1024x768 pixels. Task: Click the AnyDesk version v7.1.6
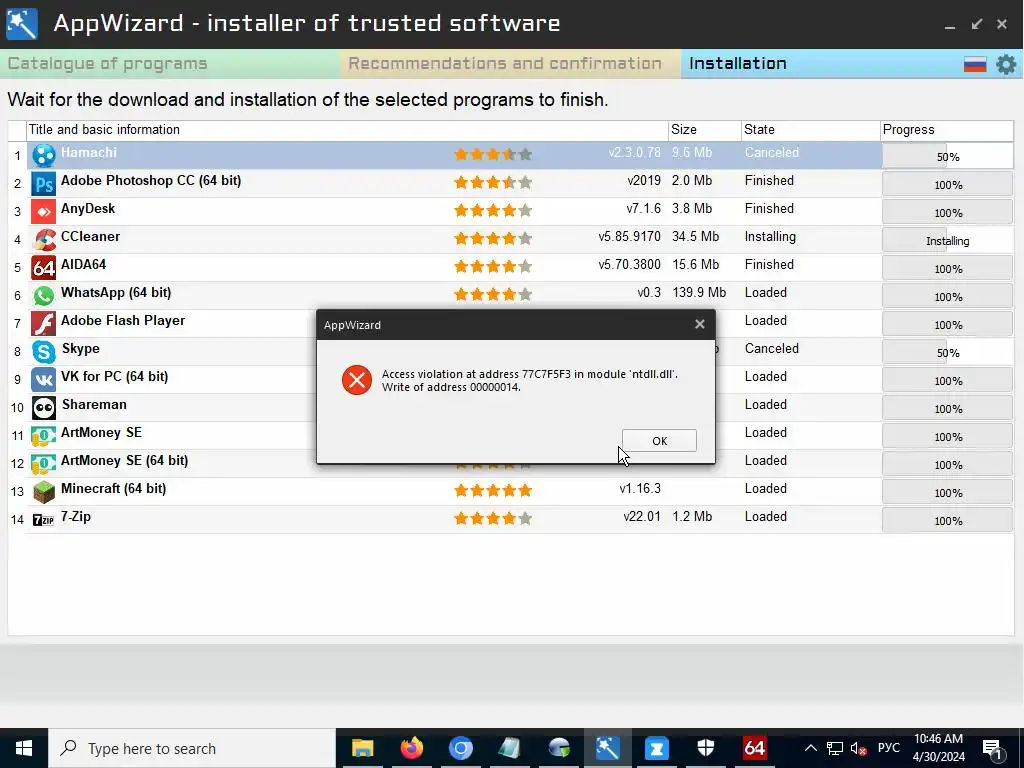pyautogui.click(x=643, y=208)
